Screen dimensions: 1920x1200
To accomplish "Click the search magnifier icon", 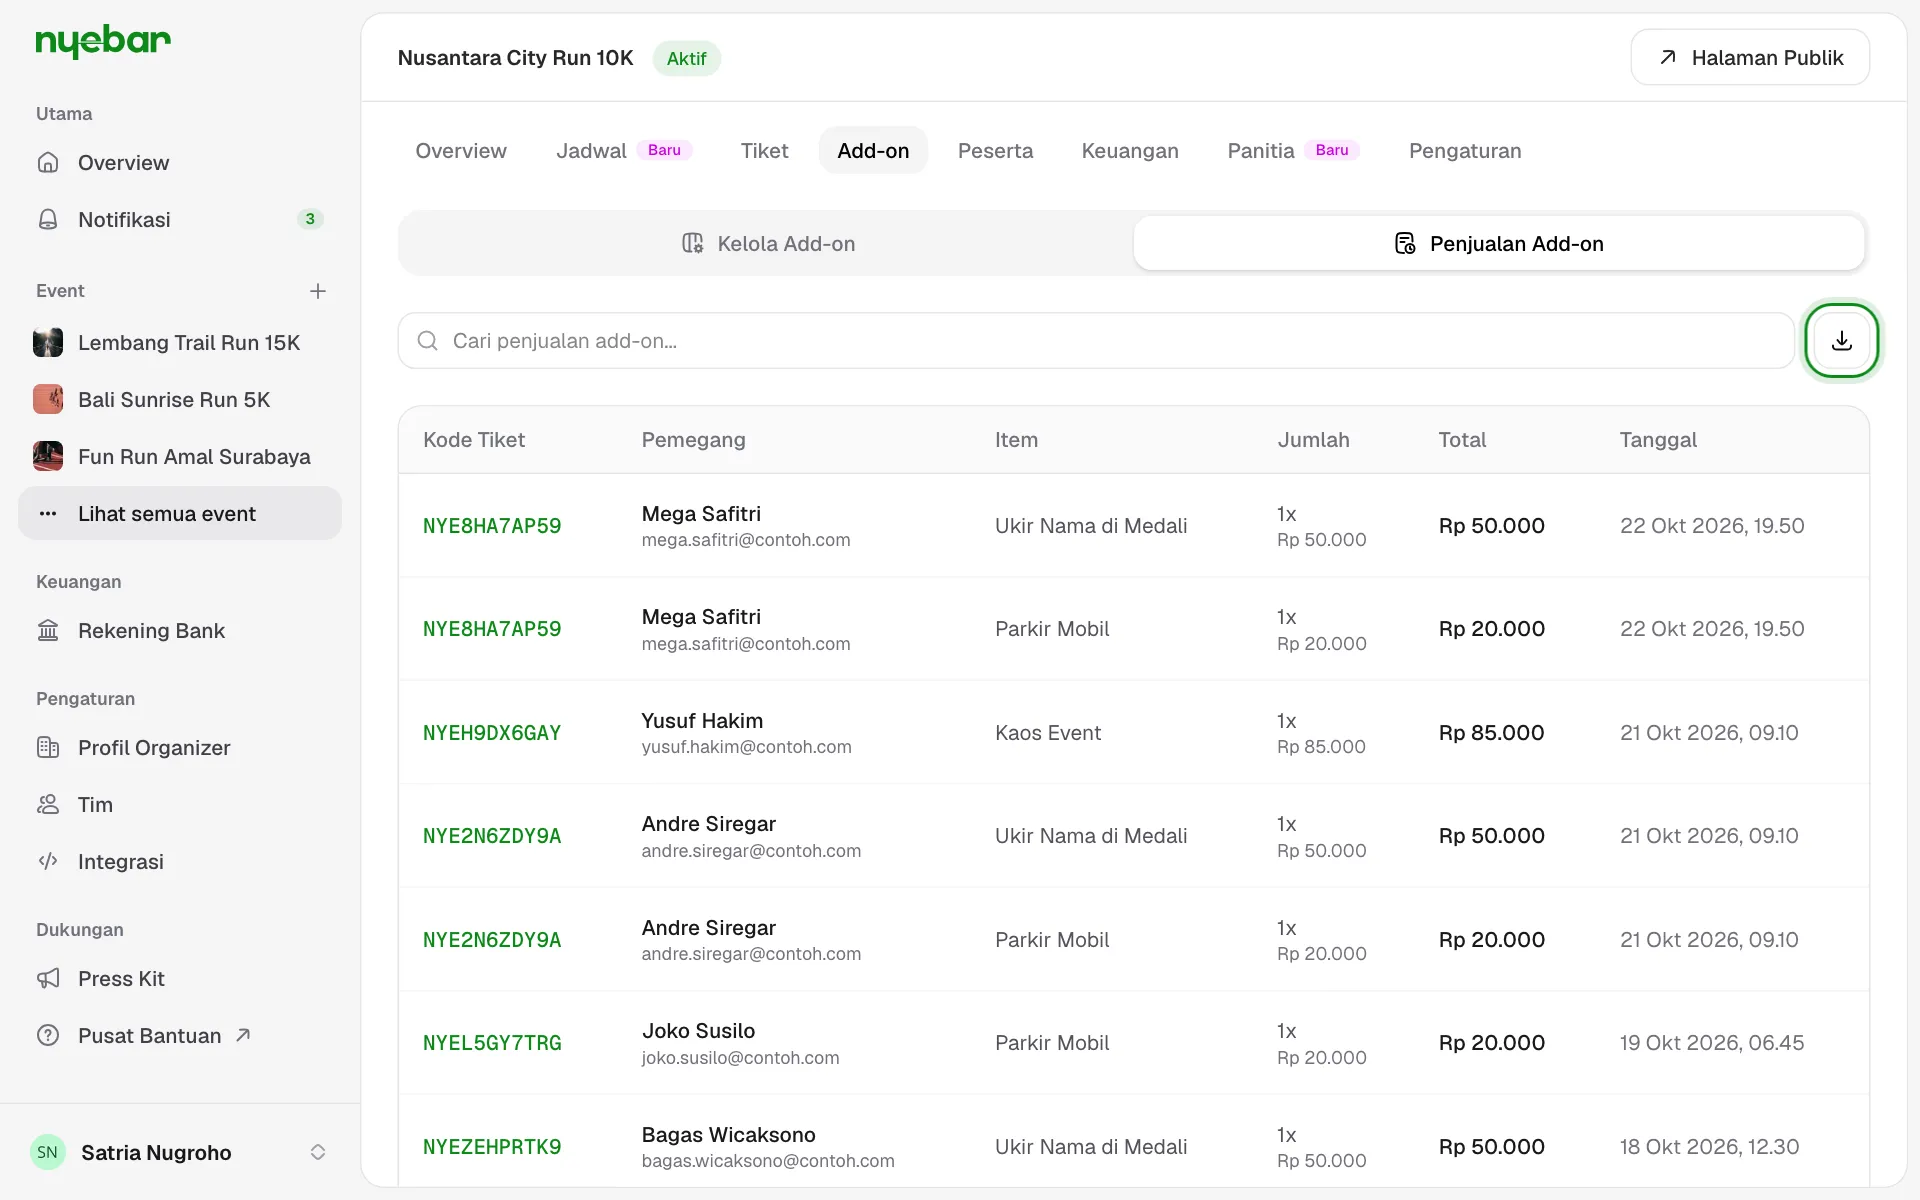I will (428, 341).
